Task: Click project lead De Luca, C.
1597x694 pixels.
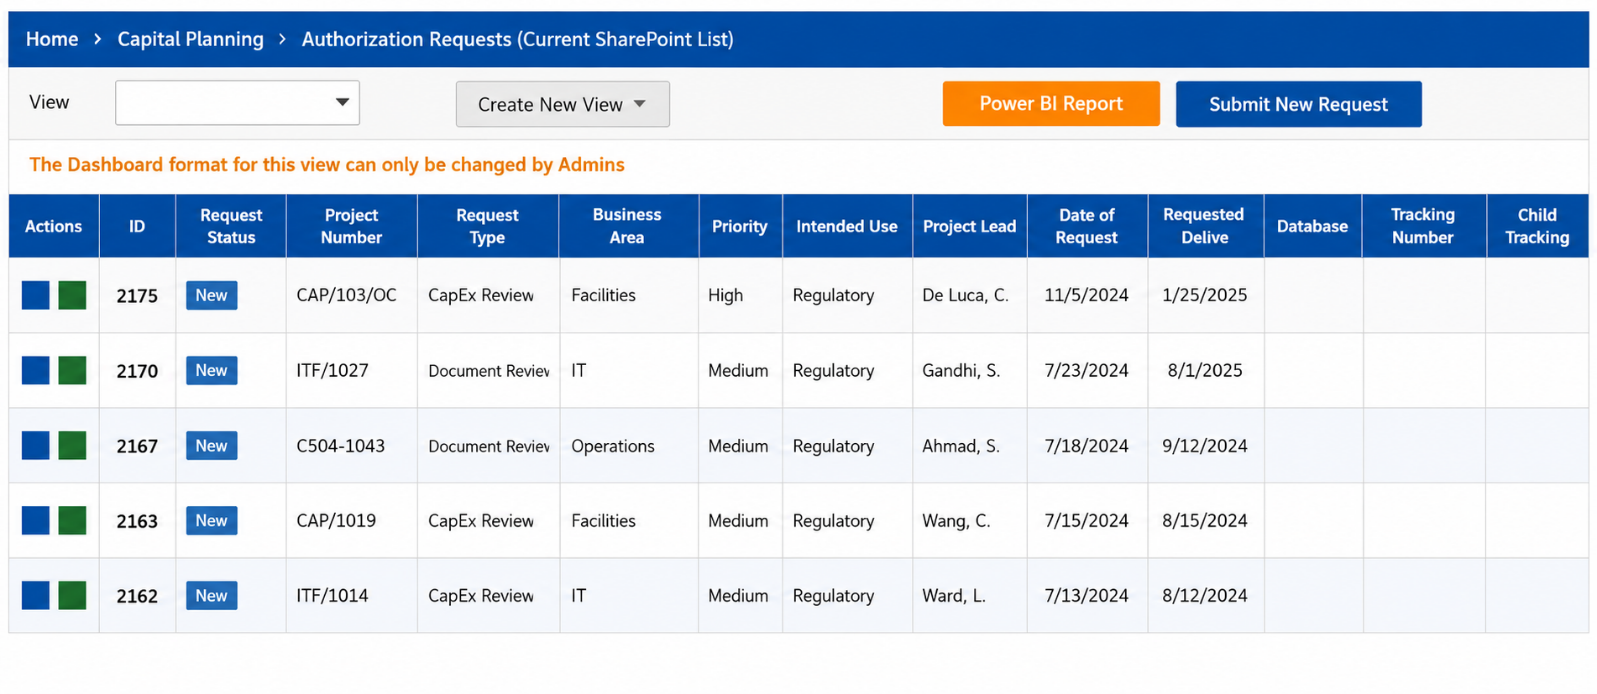Action: pyautogui.click(x=965, y=295)
